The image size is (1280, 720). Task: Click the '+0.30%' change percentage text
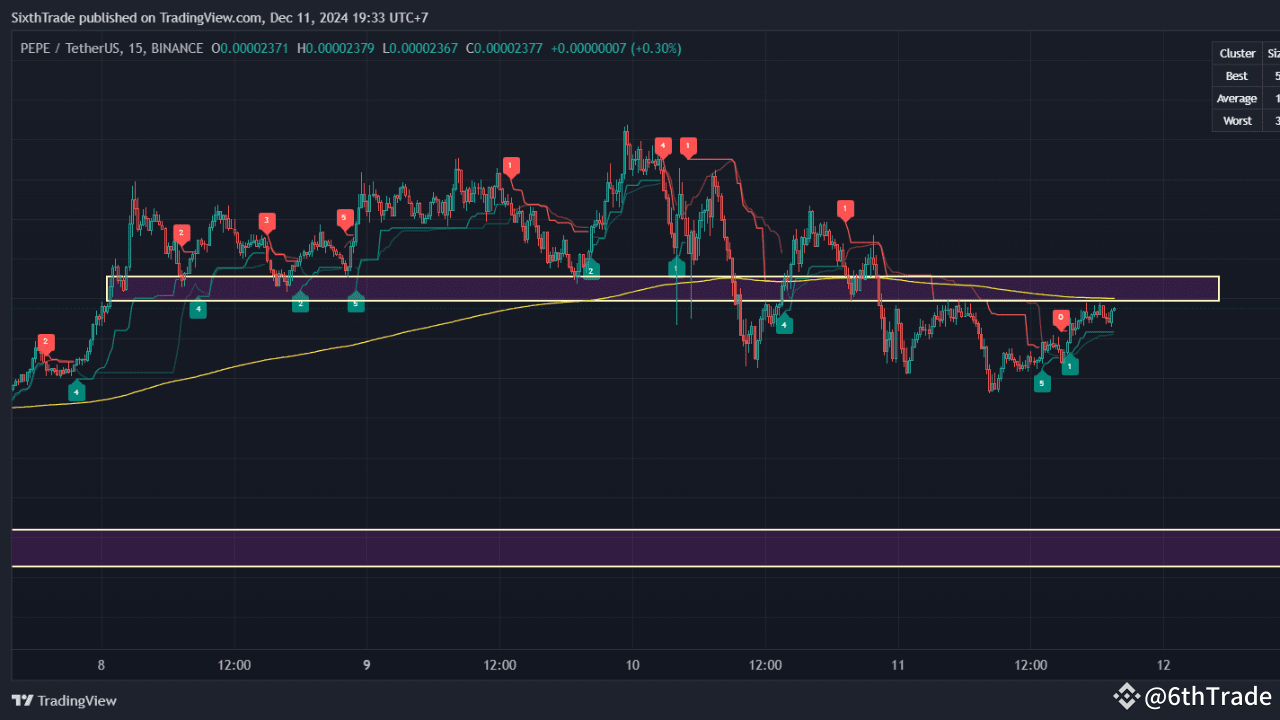[655, 47]
